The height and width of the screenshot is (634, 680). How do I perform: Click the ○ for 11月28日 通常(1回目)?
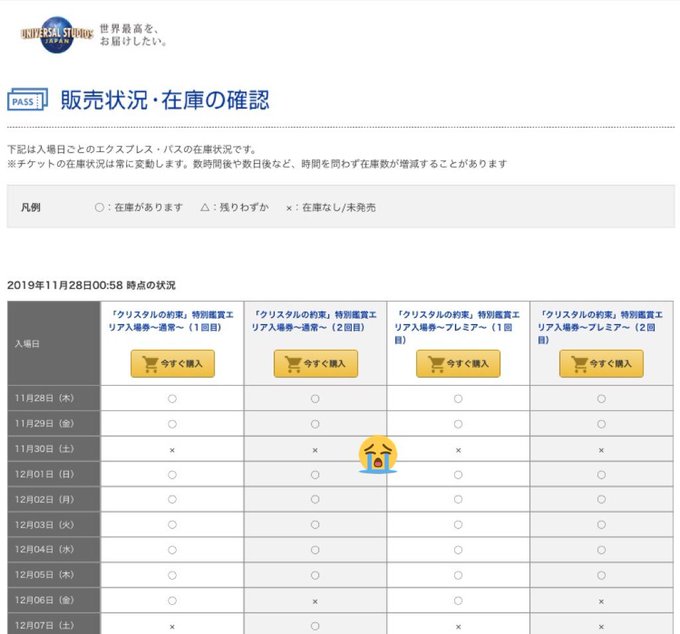click(x=172, y=399)
